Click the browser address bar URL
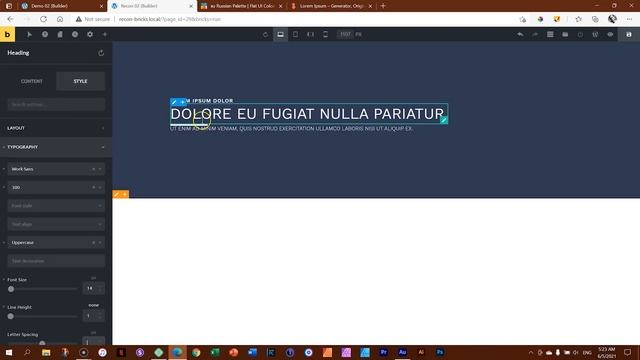 (x=170, y=19)
